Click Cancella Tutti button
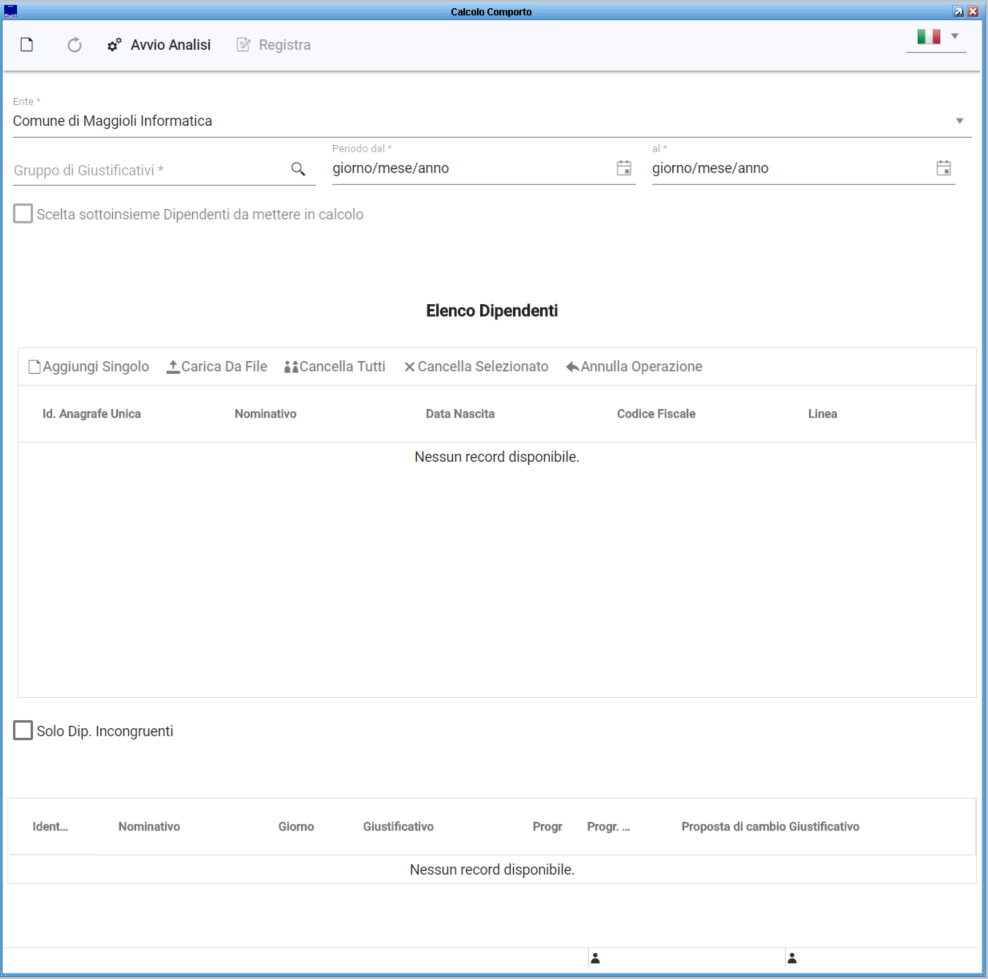Screen dimensions: 988x979 pyautogui.click(x=335, y=367)
